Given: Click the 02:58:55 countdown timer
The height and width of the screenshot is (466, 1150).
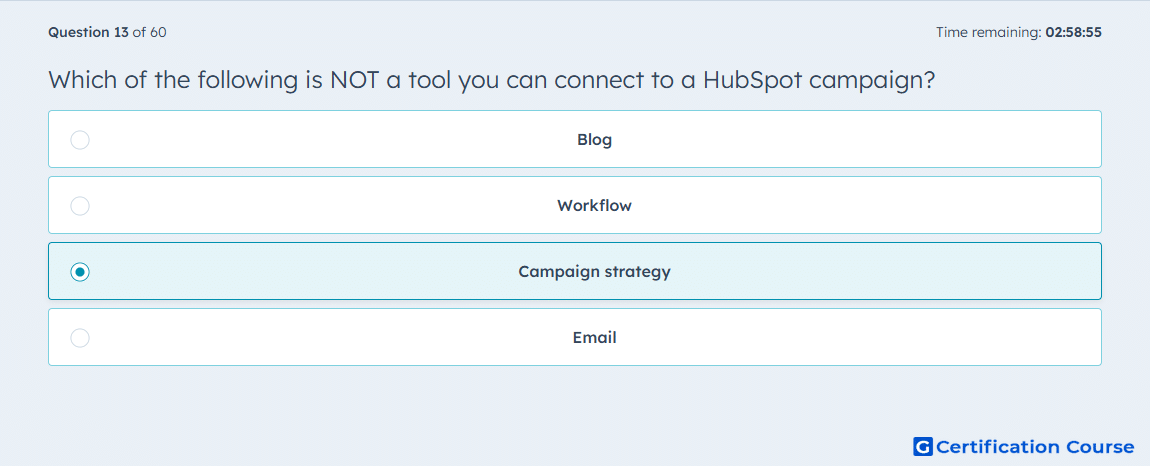Looking at the screenshot, I should point(1074,32).
